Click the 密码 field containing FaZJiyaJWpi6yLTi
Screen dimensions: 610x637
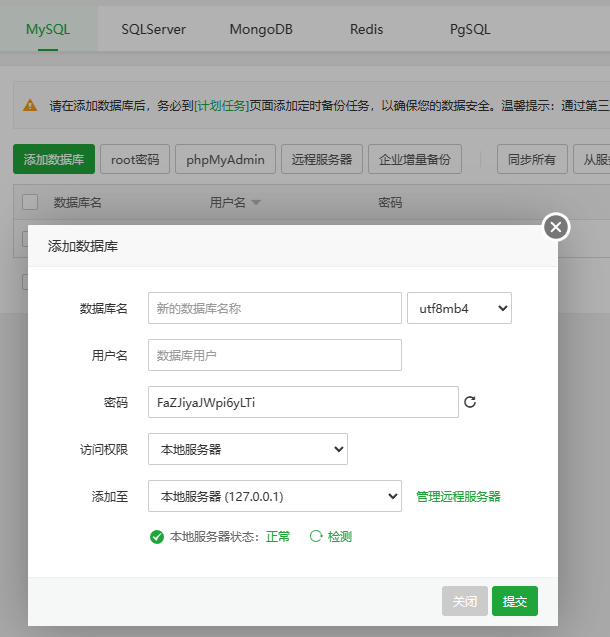click(x=303, y=402)
